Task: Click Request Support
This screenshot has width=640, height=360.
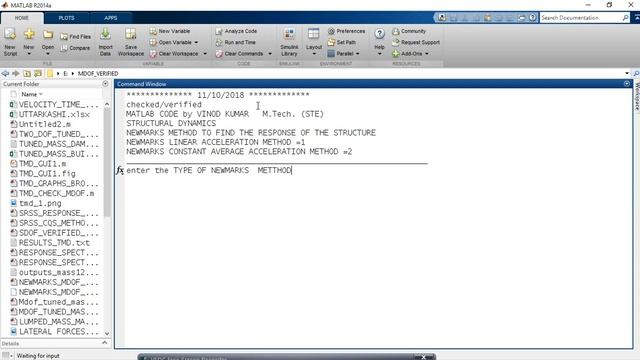Action: [416, 42]
